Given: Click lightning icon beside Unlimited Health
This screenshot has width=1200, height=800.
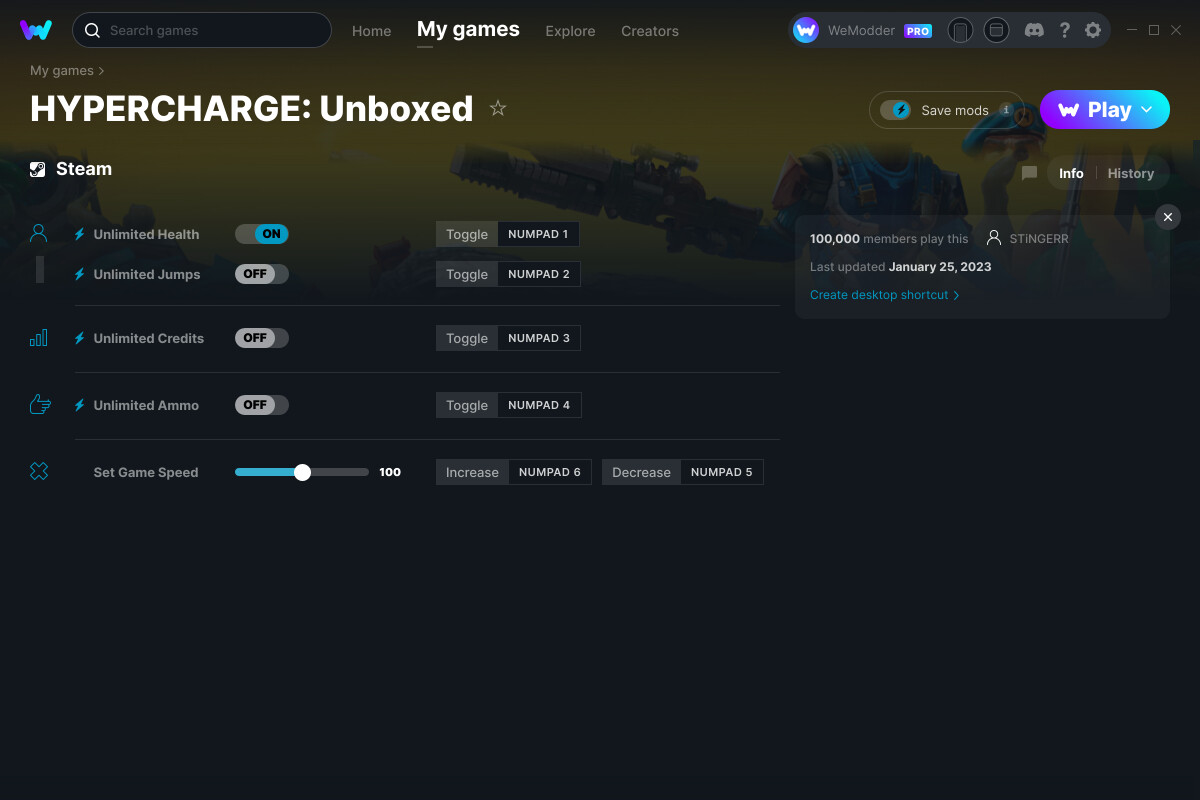Looking at the screenshot, I should pos(80,234).
